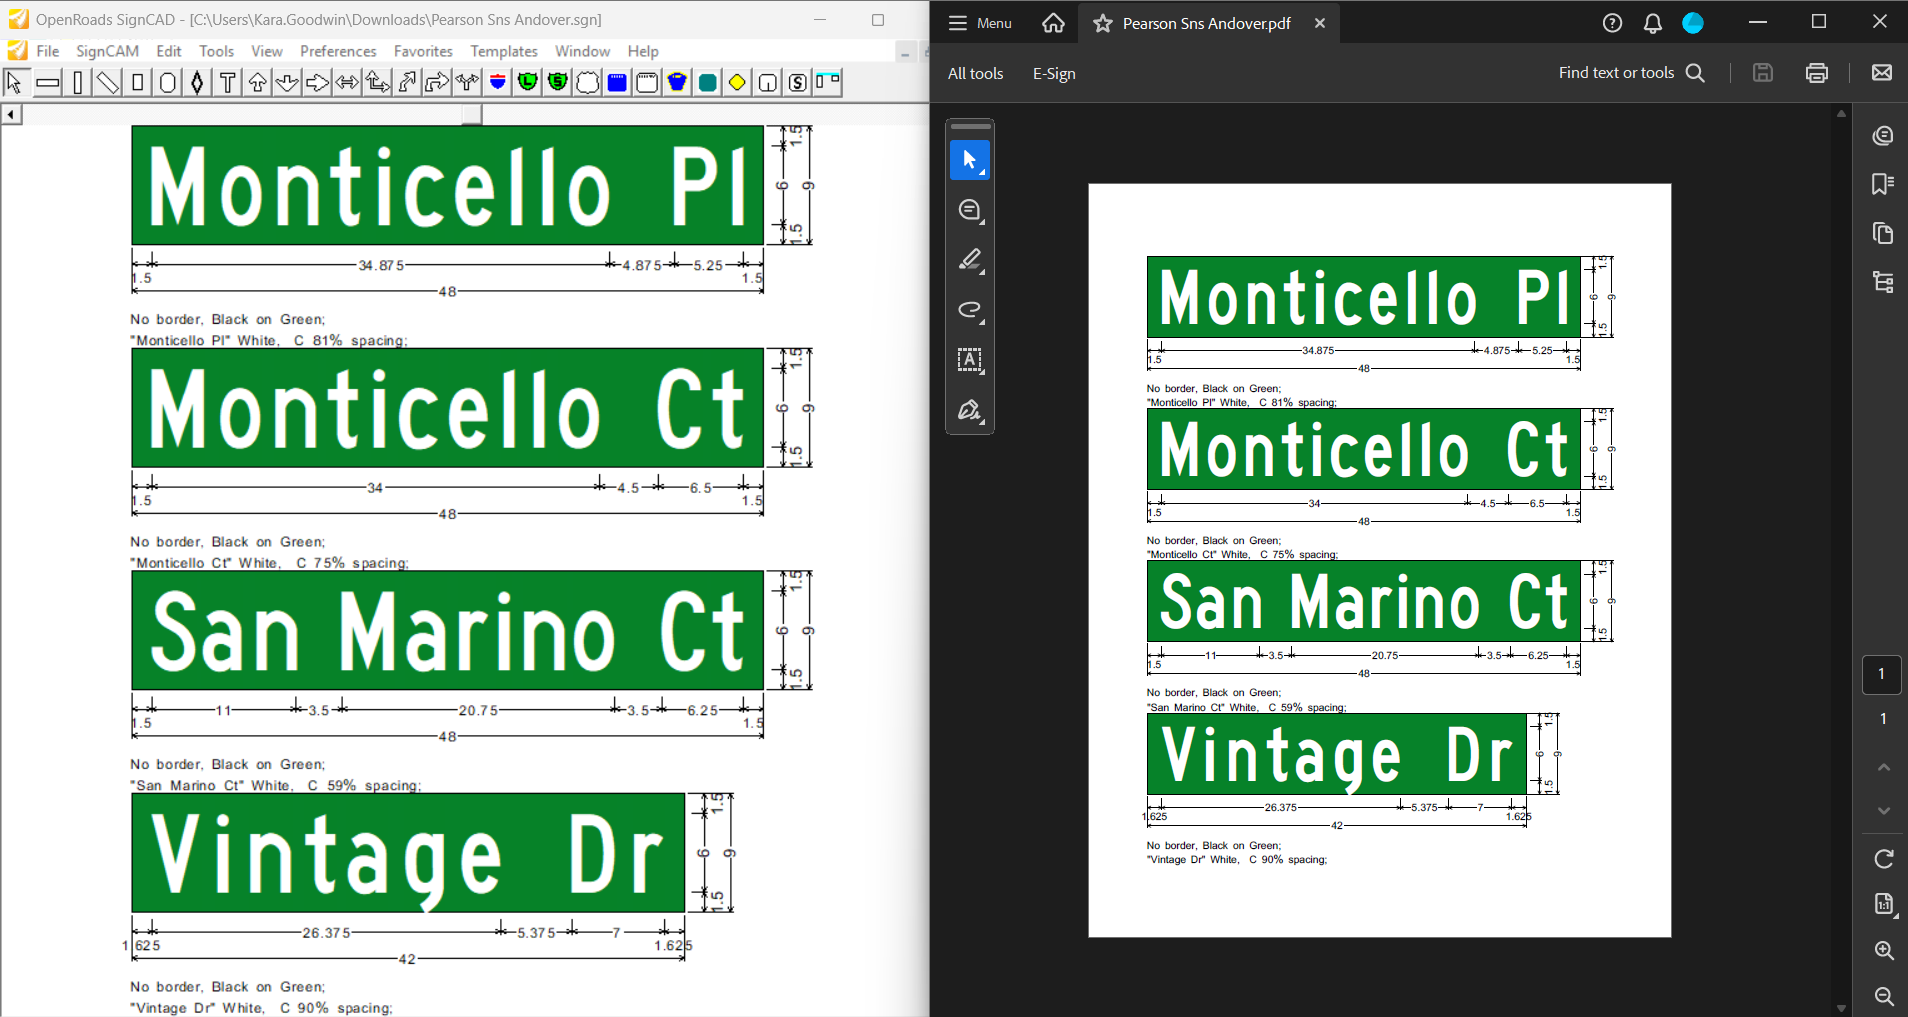Click All tools in Acrobat
Viewport: 1908px width, 1017px height.
[975, 73]
